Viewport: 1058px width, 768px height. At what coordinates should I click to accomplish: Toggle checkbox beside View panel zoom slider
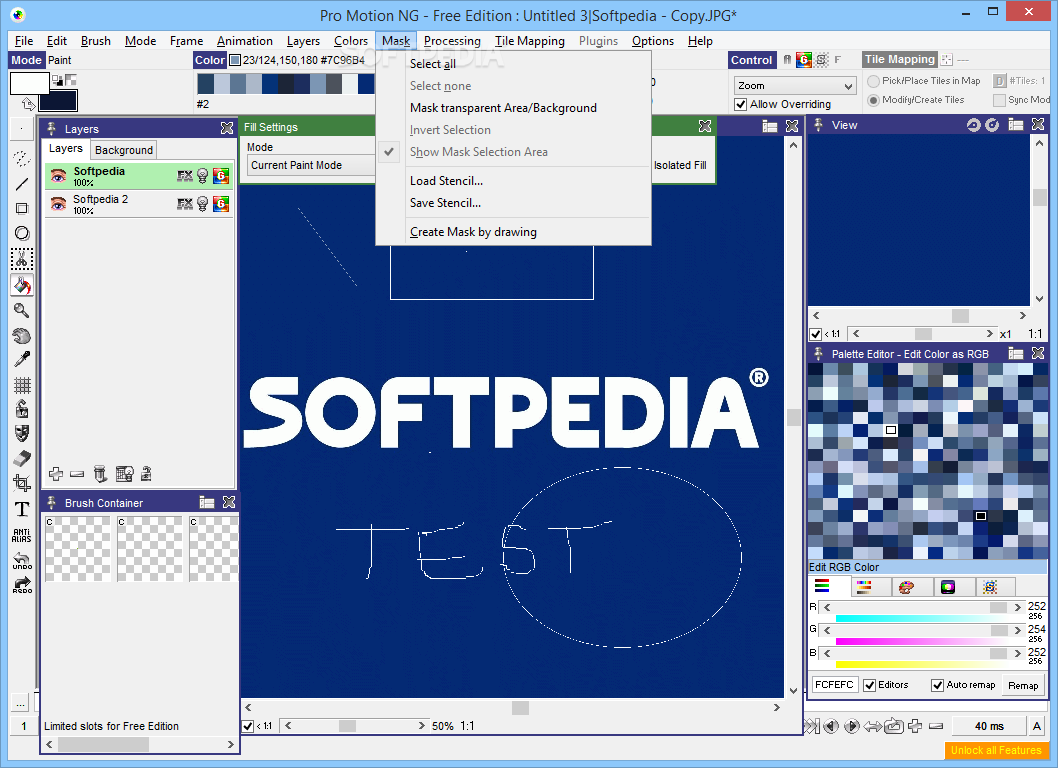[815, 334]
